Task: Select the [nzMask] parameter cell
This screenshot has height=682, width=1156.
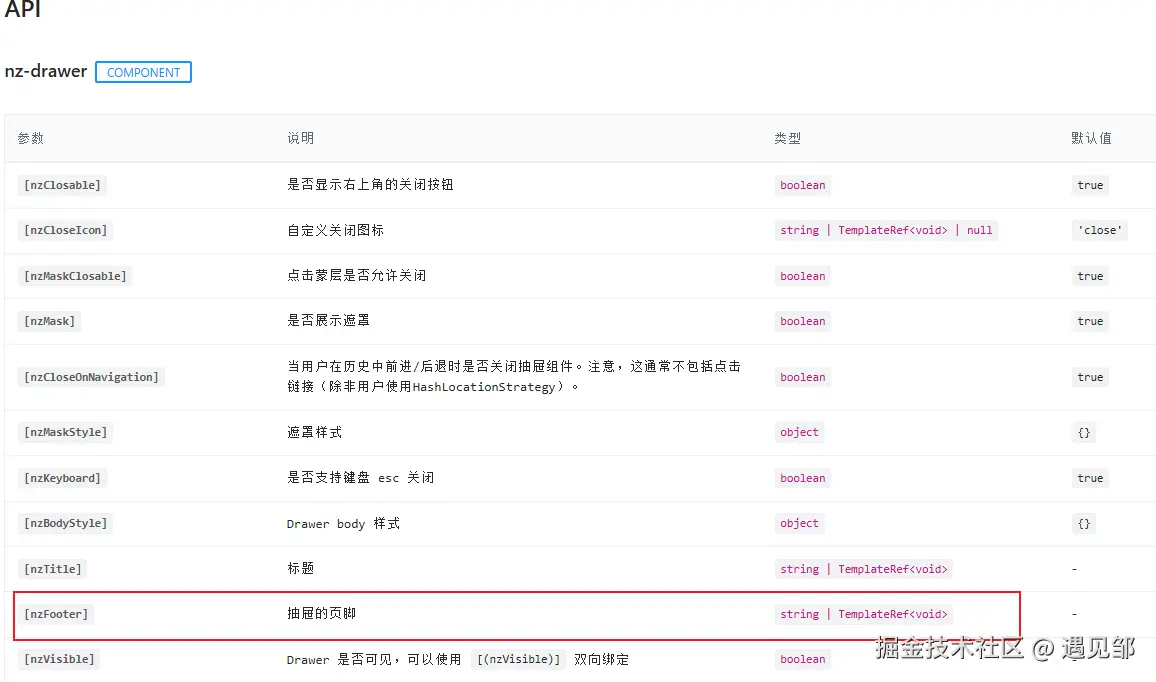Action: click(49, 321)
